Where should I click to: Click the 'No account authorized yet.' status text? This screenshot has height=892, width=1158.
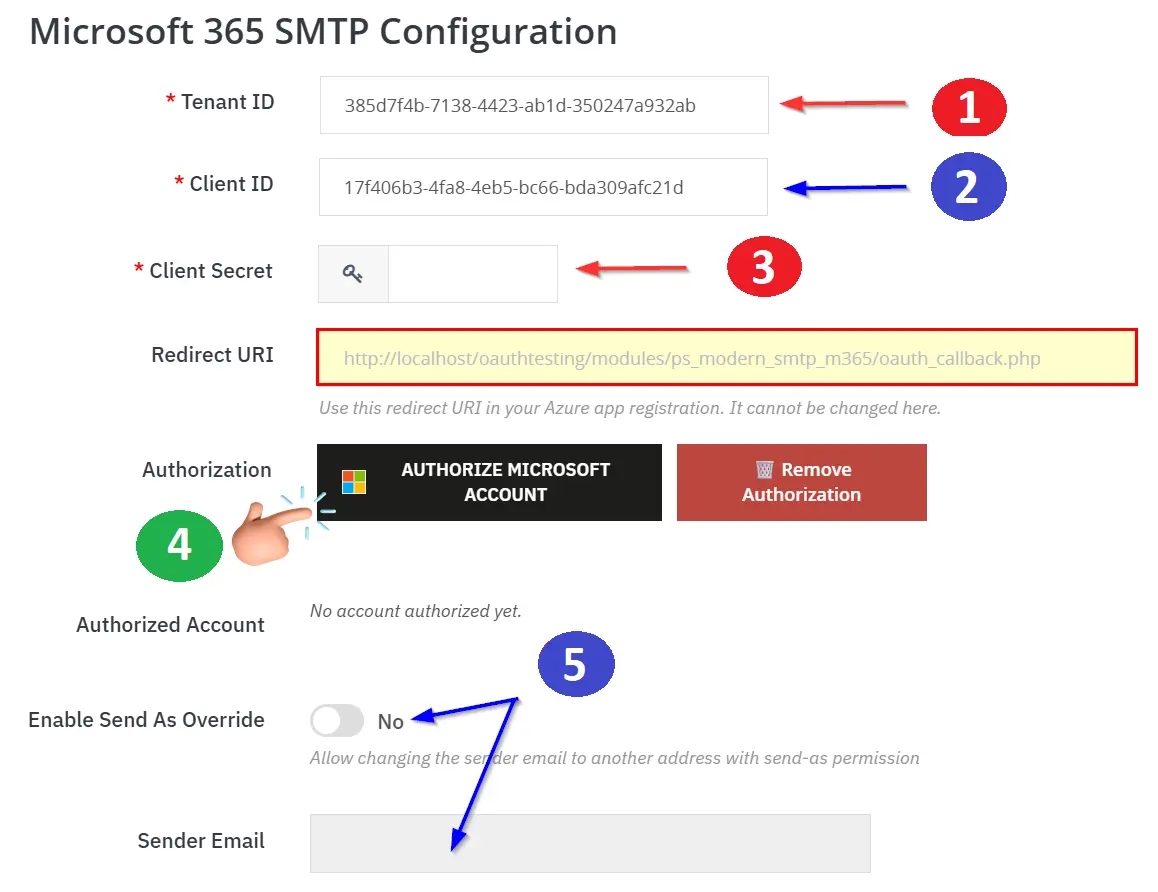[416, 611]
